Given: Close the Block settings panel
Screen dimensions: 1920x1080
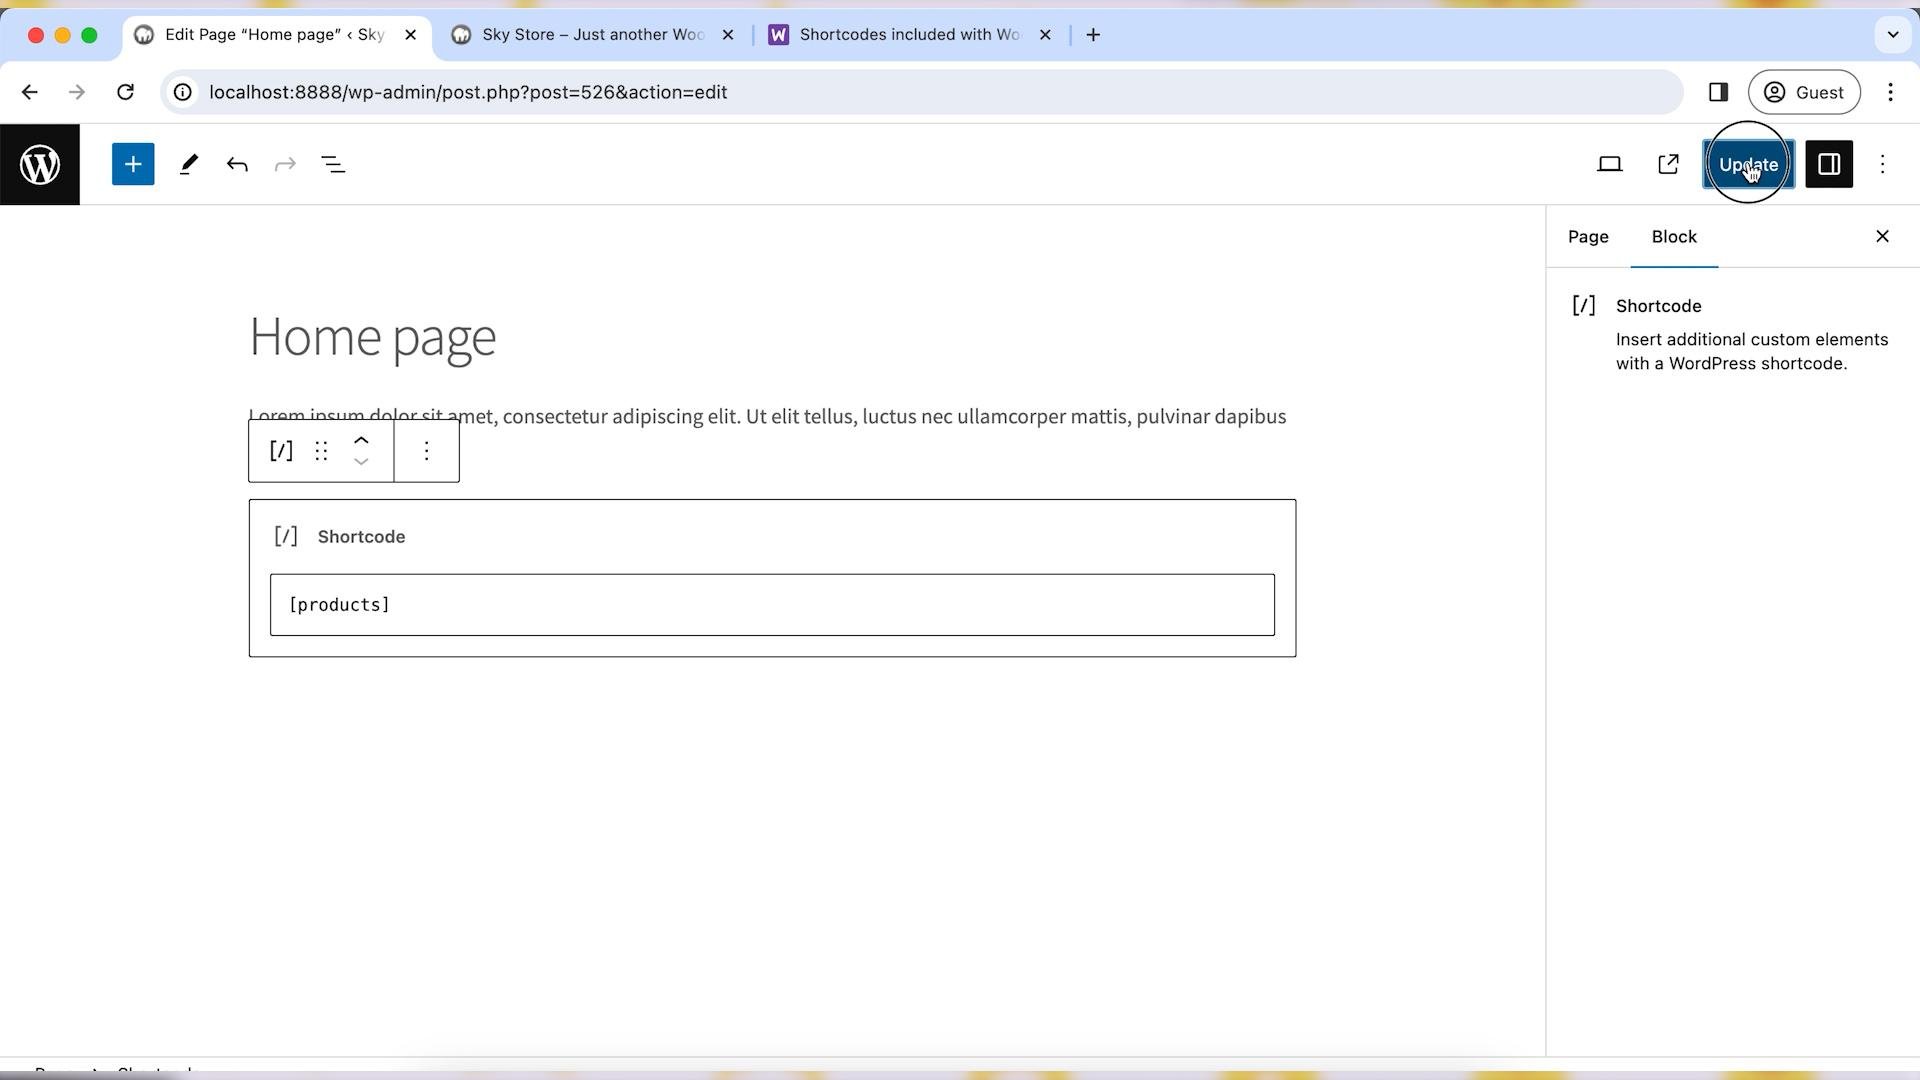Looking at the screenshot, I should [1882, 236].
